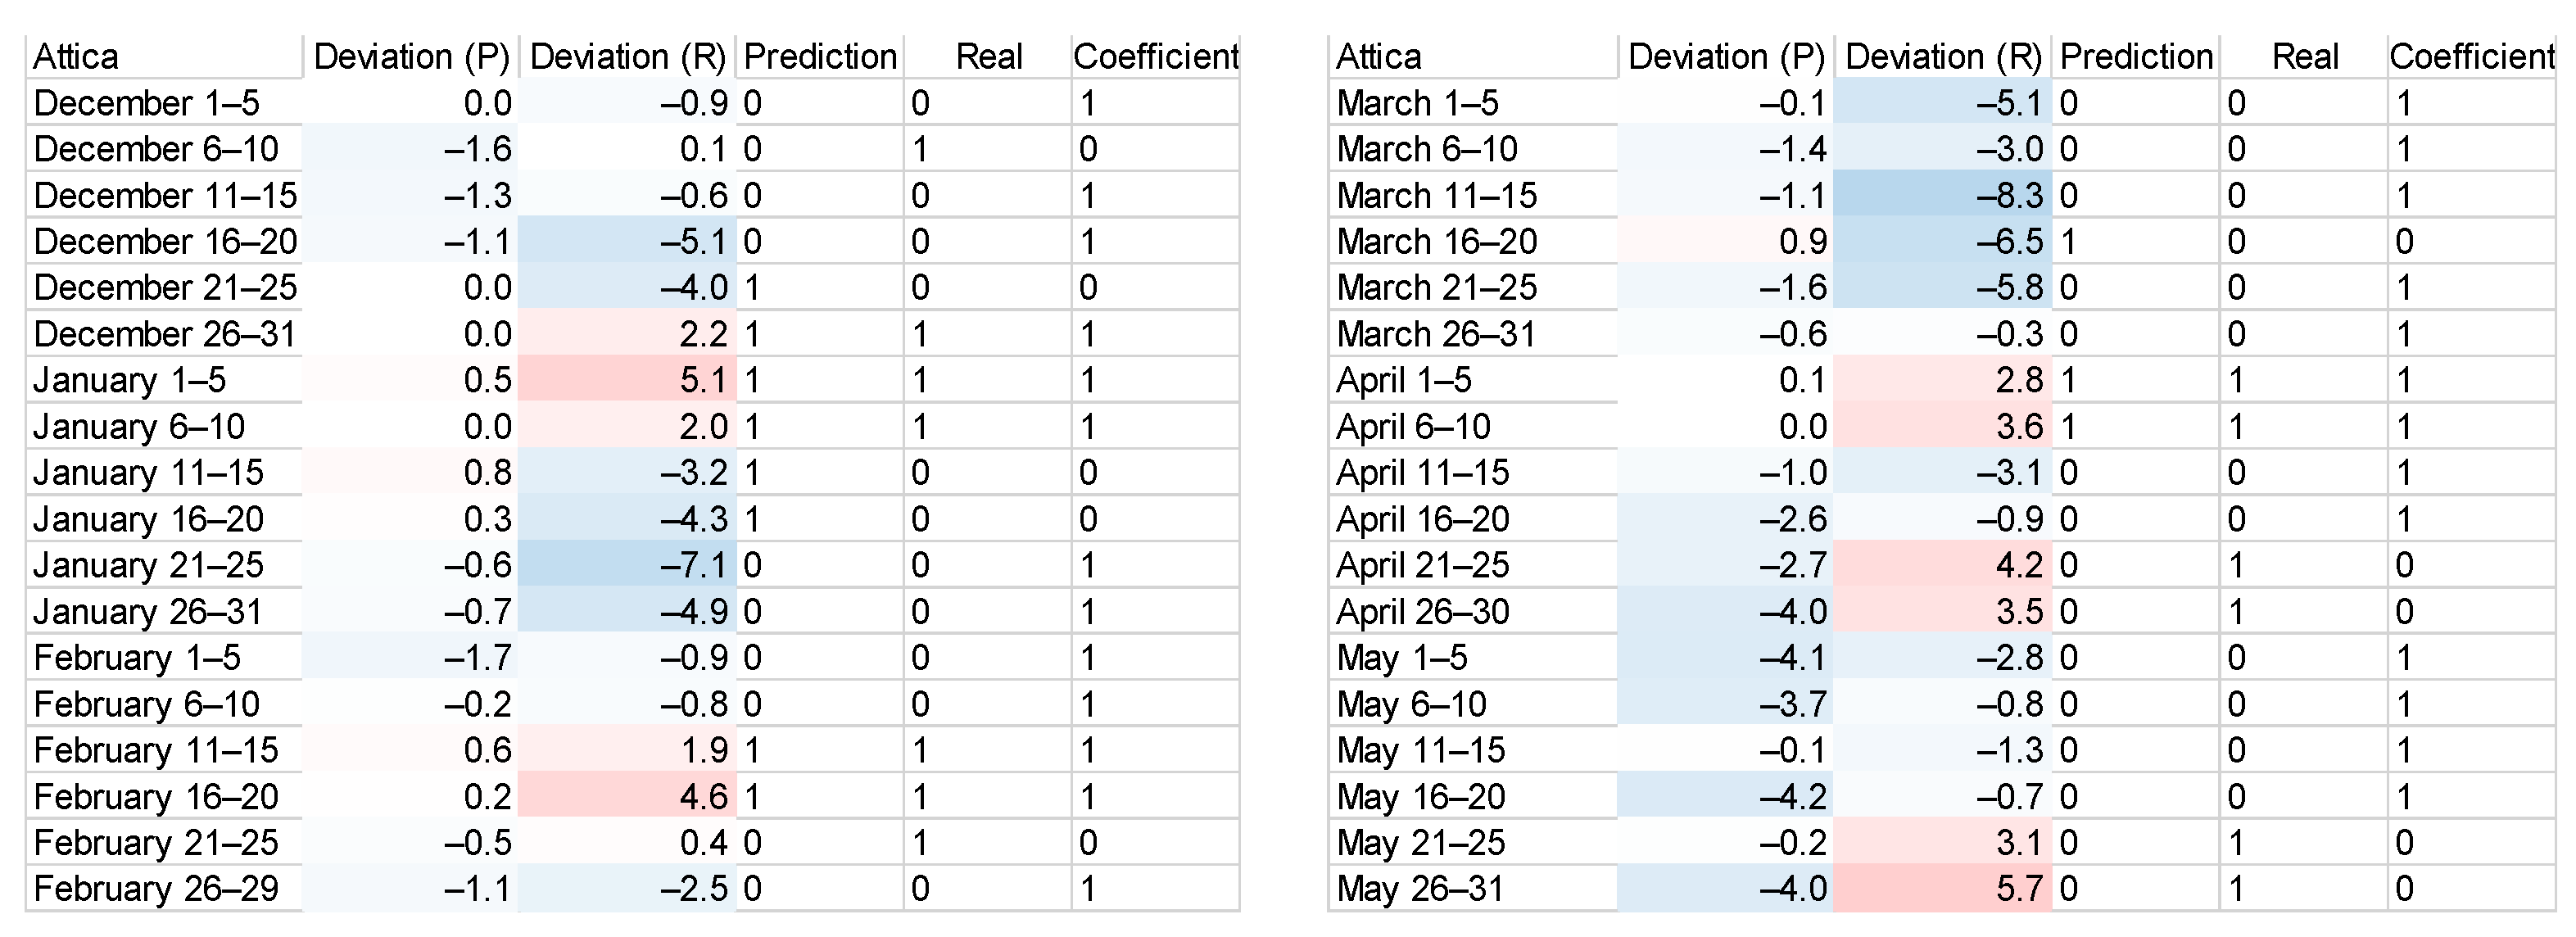This screenshot has height=937, width=2576.
Task: Click the –8.3 deviation cell
Action: tap(2008, 195)
